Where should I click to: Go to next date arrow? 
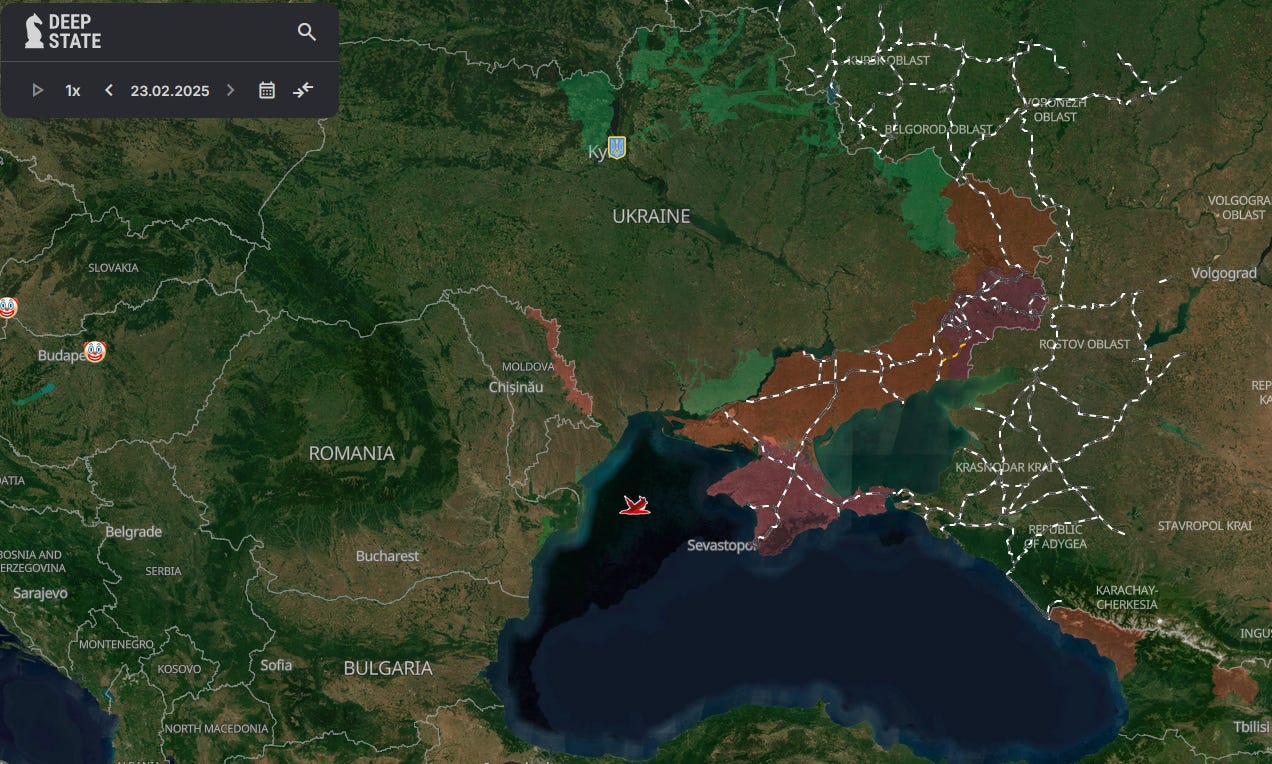pos(231,90)
